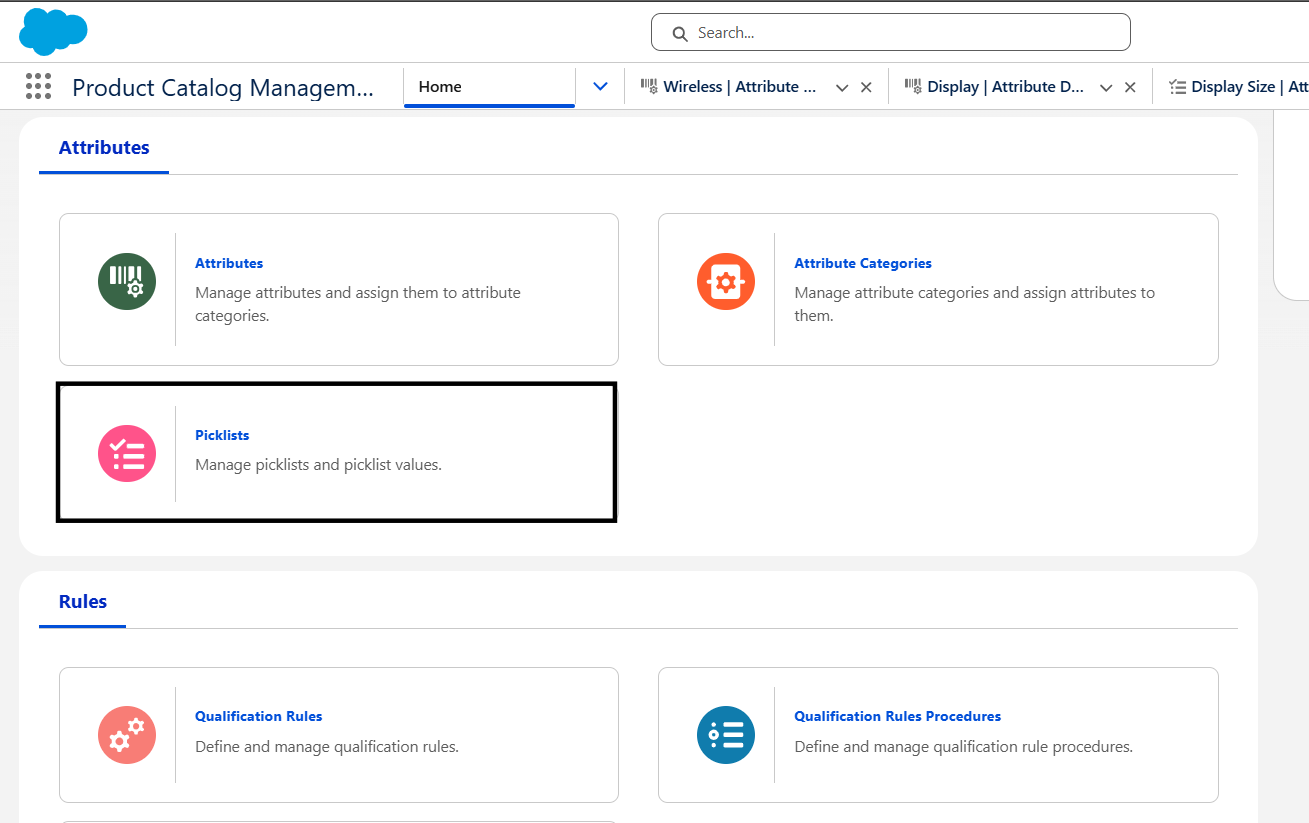Click the orange Attribute Categories icon

coord(726,282)
